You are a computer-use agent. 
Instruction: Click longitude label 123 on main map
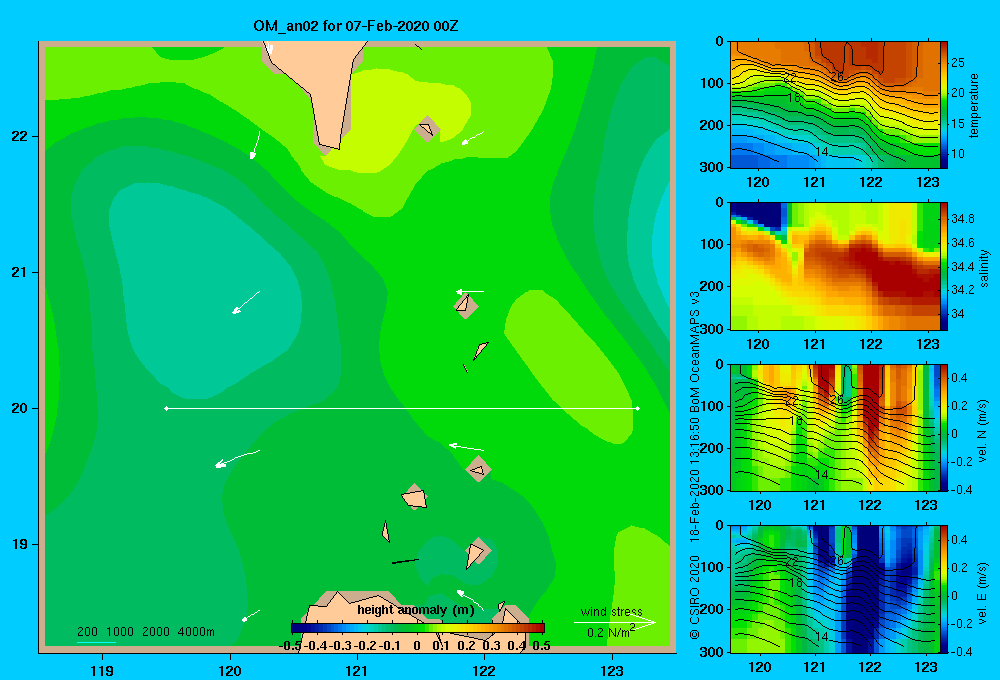coord(612,670)
